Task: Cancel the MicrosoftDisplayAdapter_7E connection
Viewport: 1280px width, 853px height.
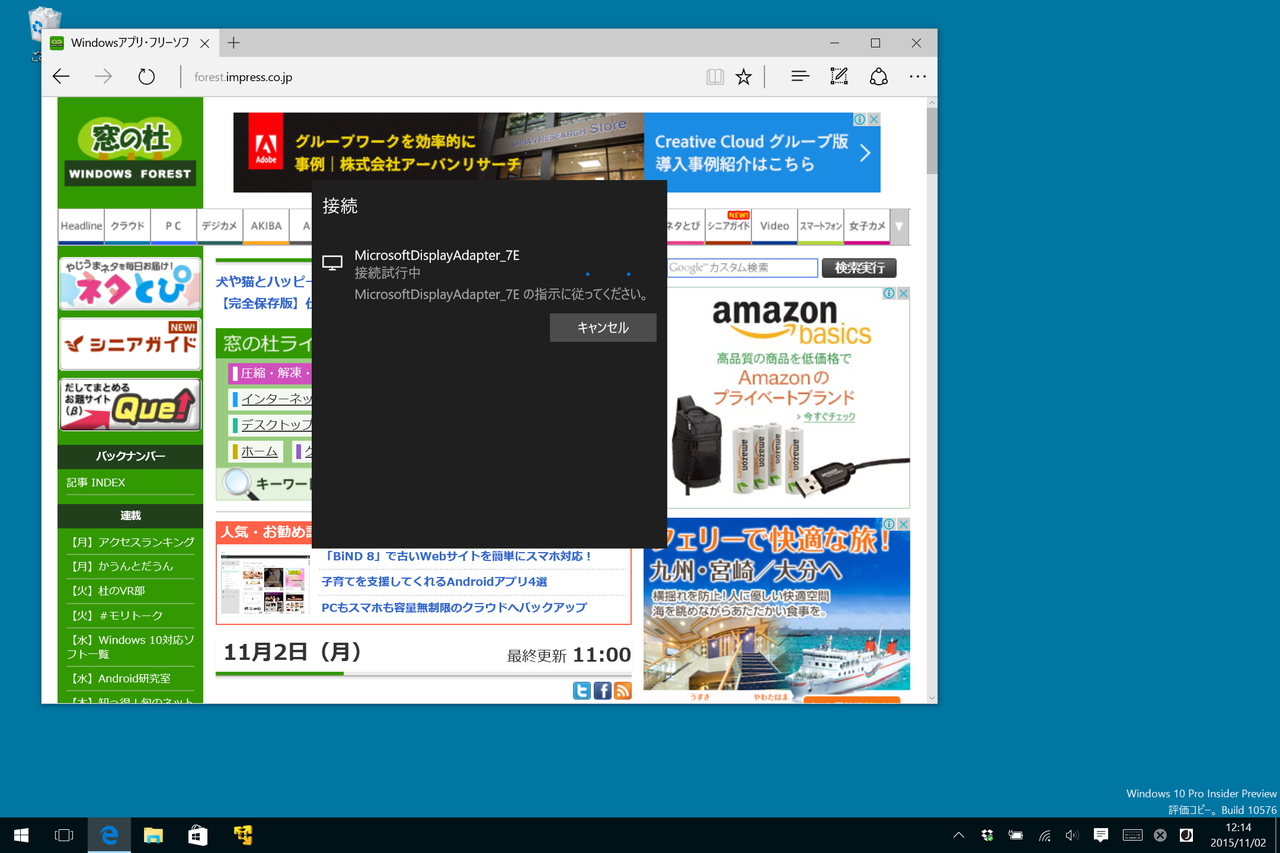Action: [602, 327]
